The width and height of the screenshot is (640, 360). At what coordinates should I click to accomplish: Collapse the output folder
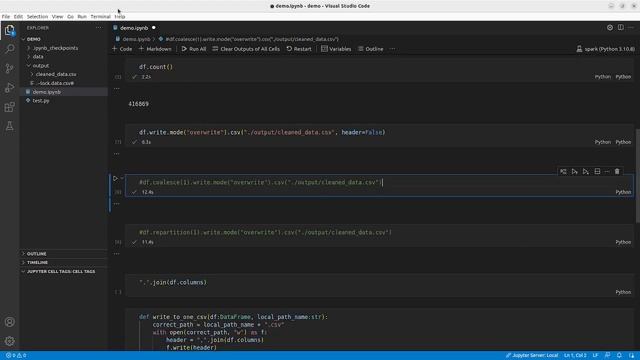(x=41, y=66)
